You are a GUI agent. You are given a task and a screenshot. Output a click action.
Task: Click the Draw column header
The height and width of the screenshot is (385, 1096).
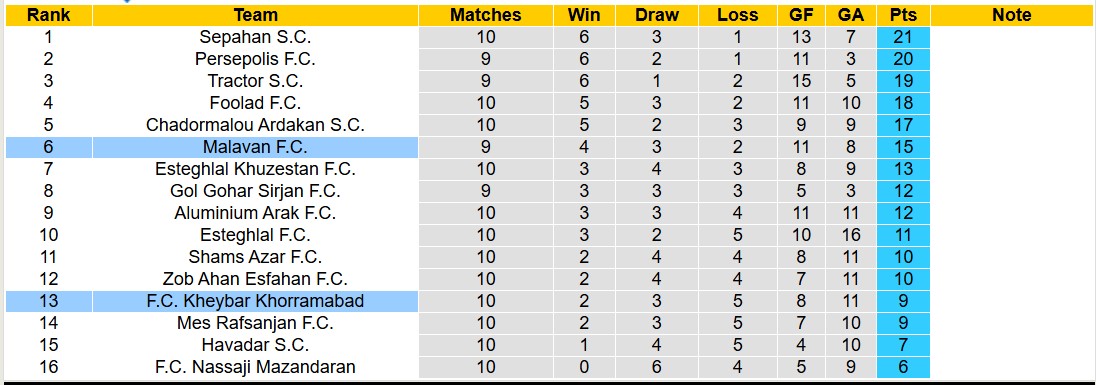656,15
